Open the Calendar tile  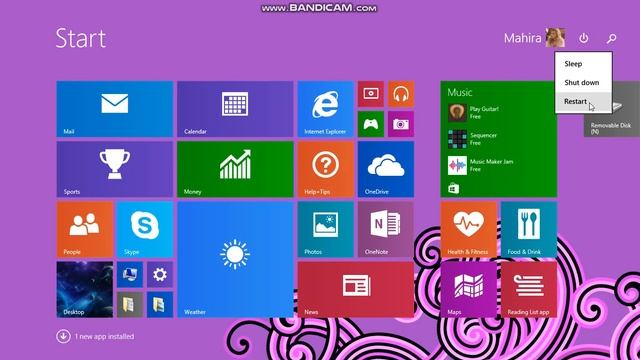(235, 109)
